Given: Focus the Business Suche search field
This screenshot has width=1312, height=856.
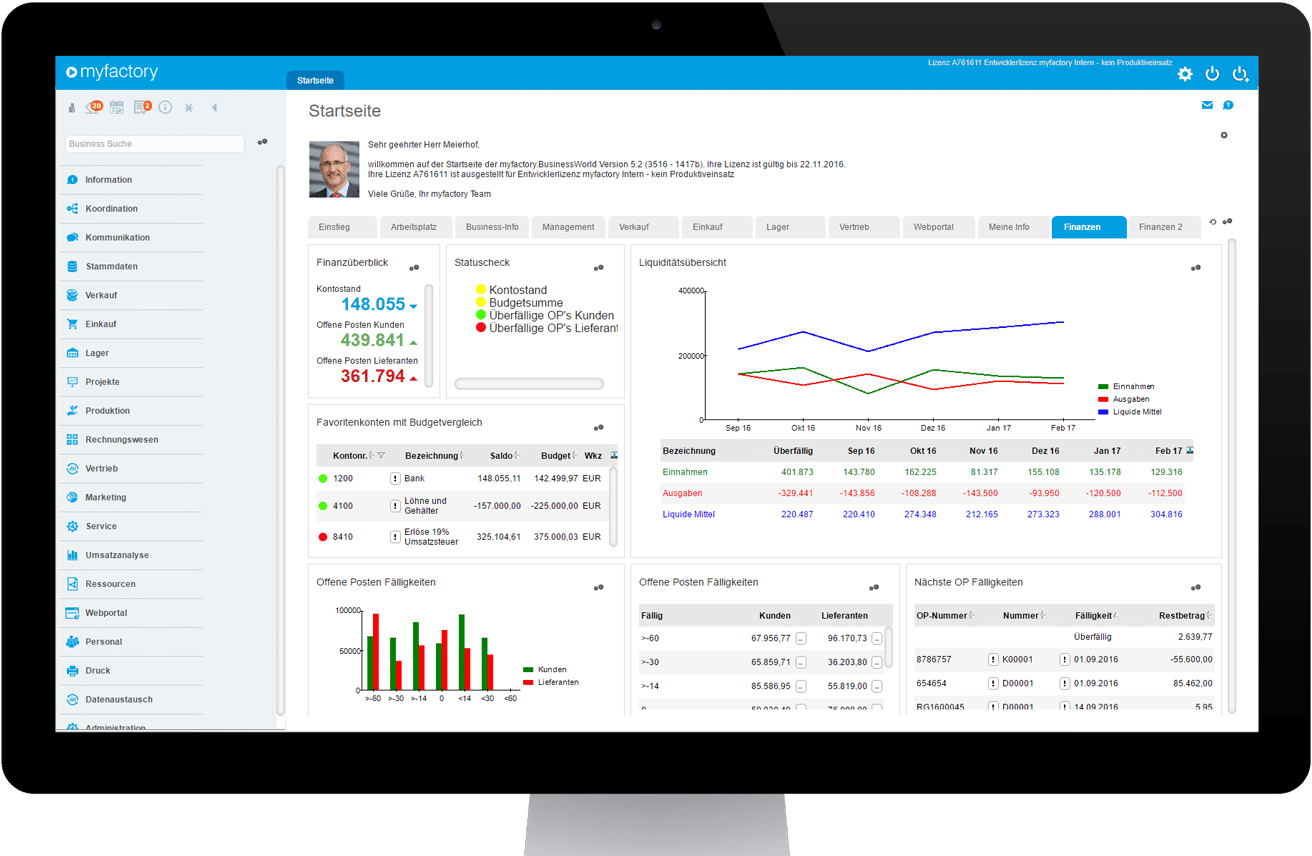Looking at the screenshot, I should click(x=154, y=144).
